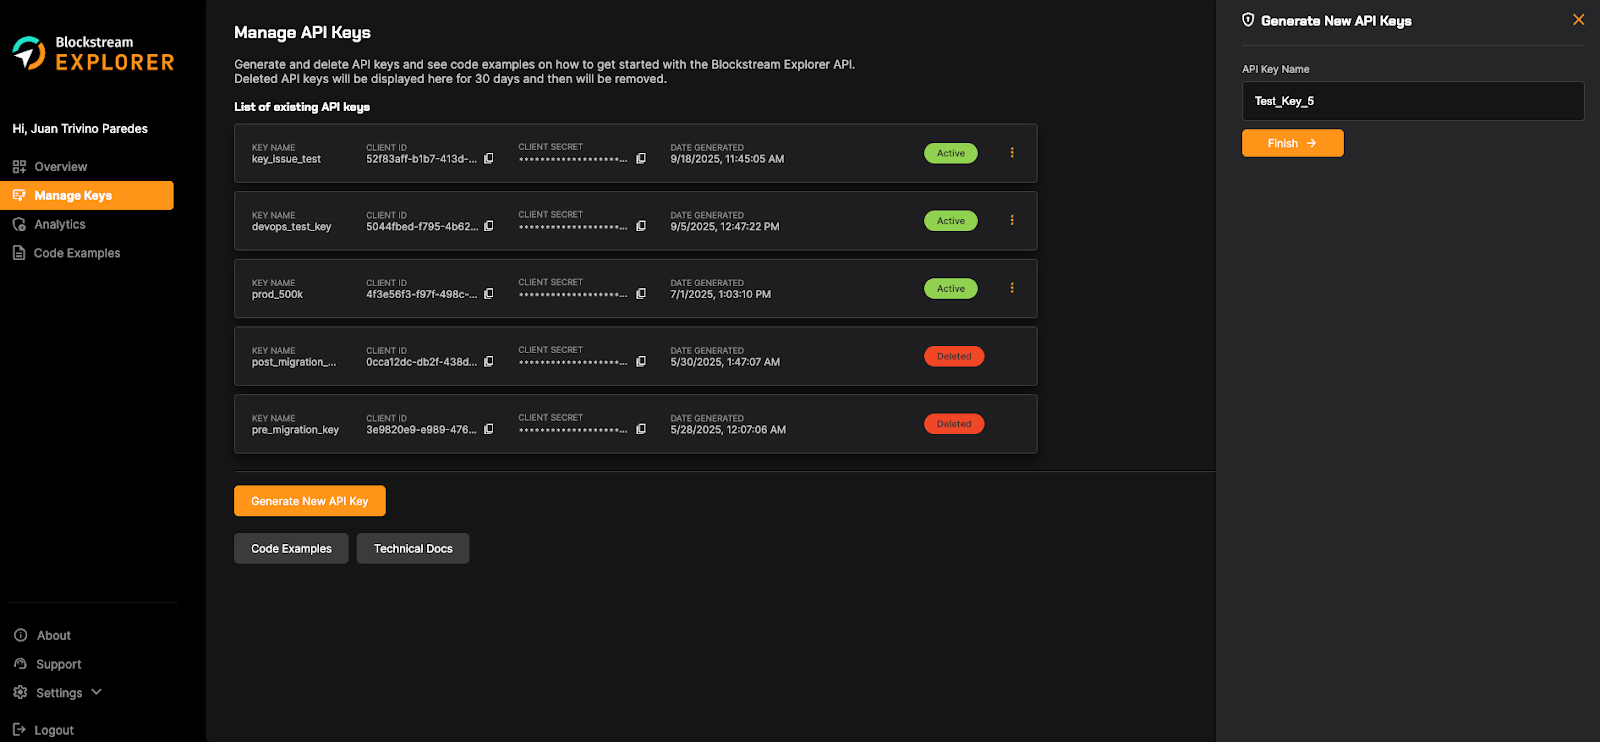Copy client secret of pre_migration_key
The width and height of the screenshot is (1600, 742).
(641, 429)
